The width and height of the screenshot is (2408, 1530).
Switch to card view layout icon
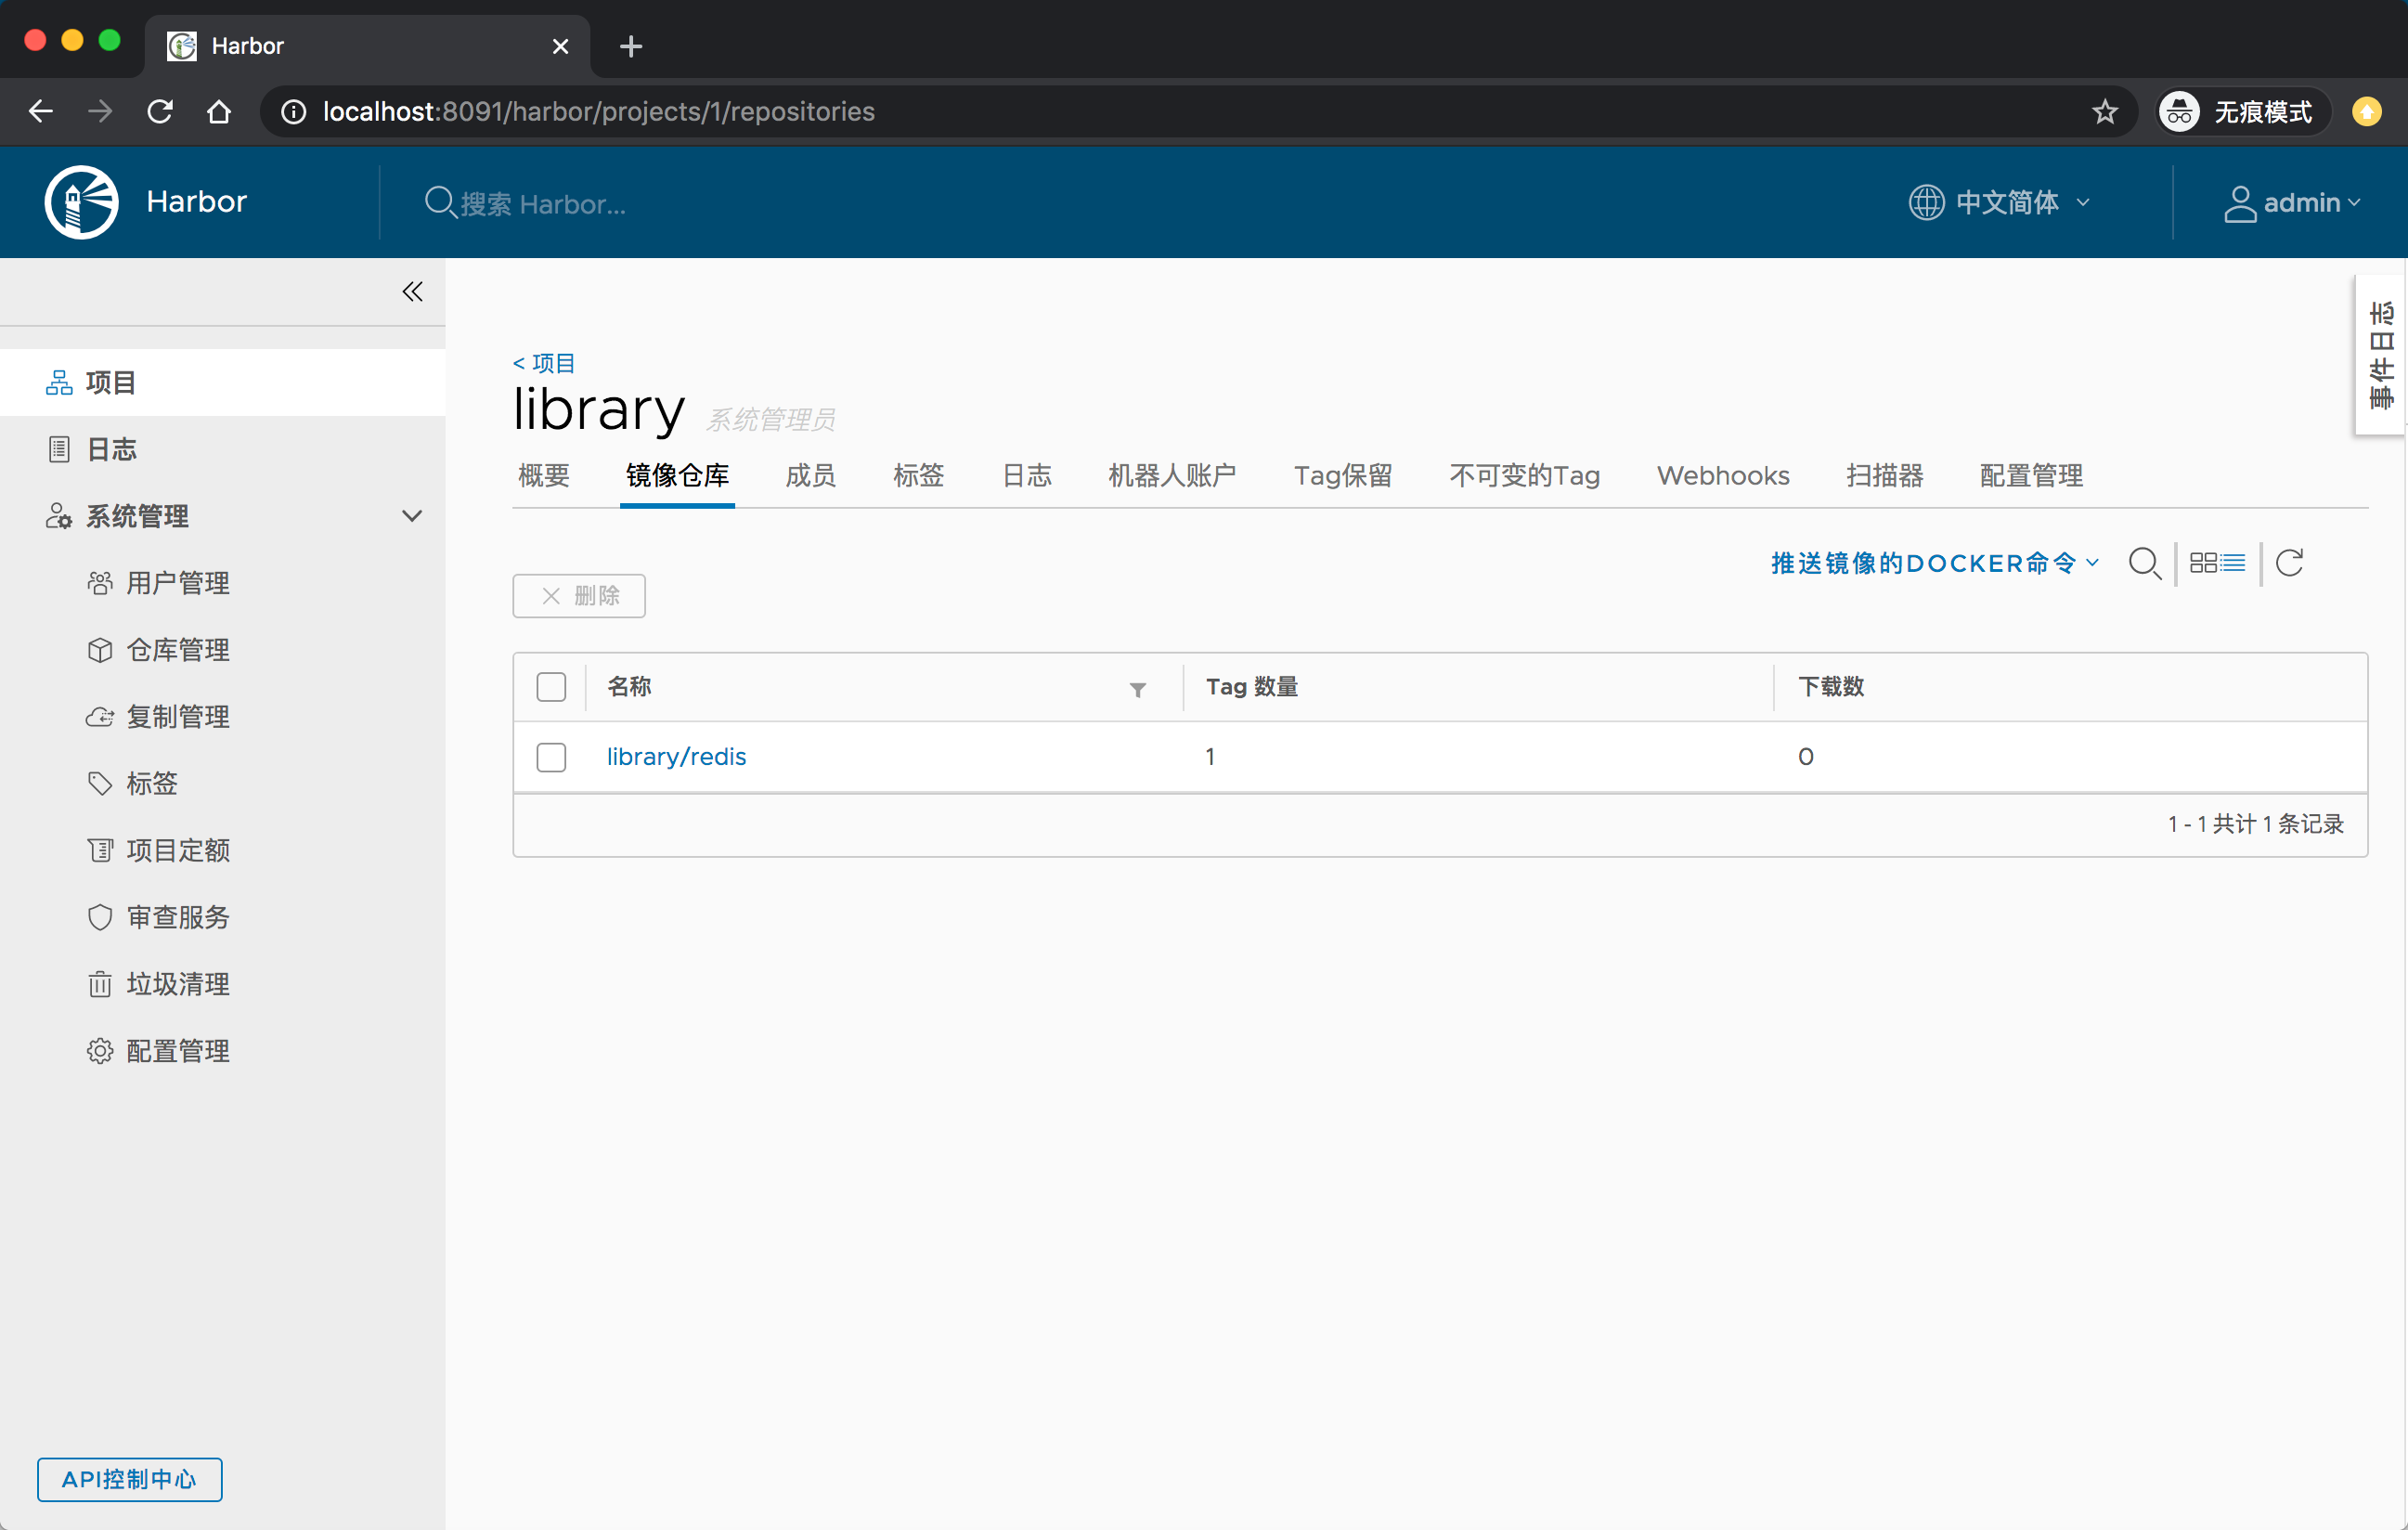[2202, 563]
